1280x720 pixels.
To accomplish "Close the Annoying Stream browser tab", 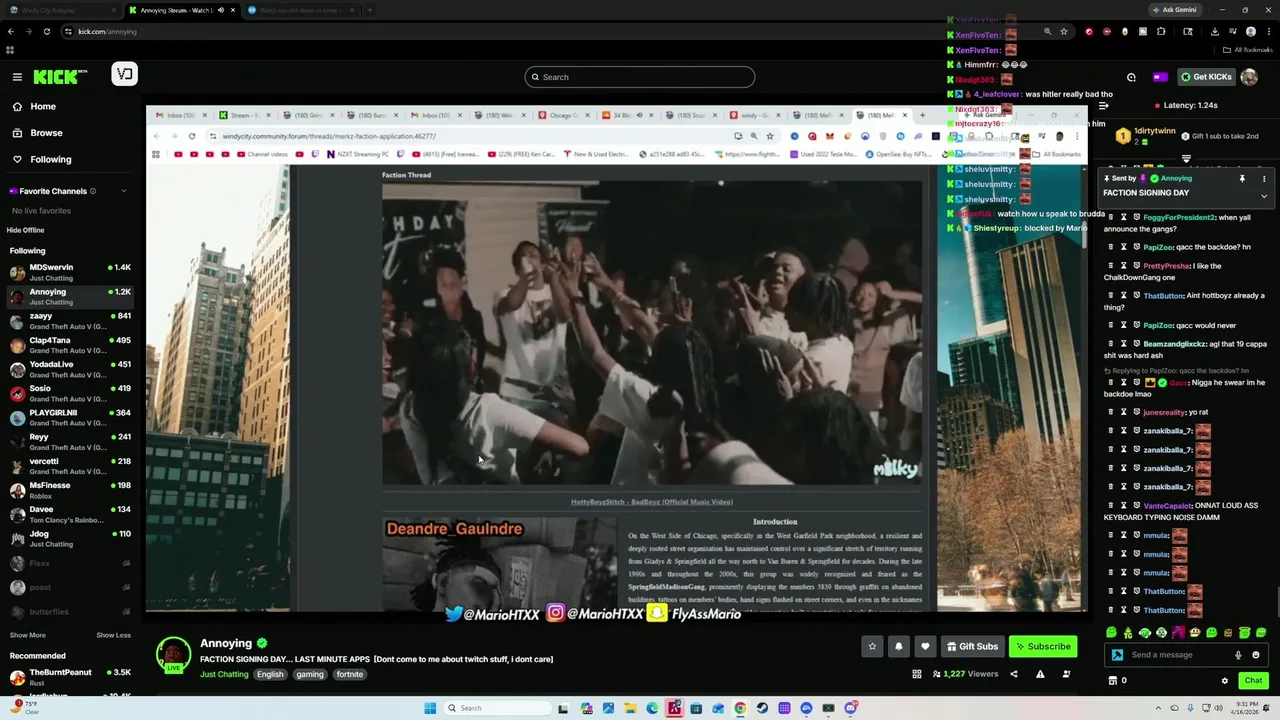I will click(233, 10).
